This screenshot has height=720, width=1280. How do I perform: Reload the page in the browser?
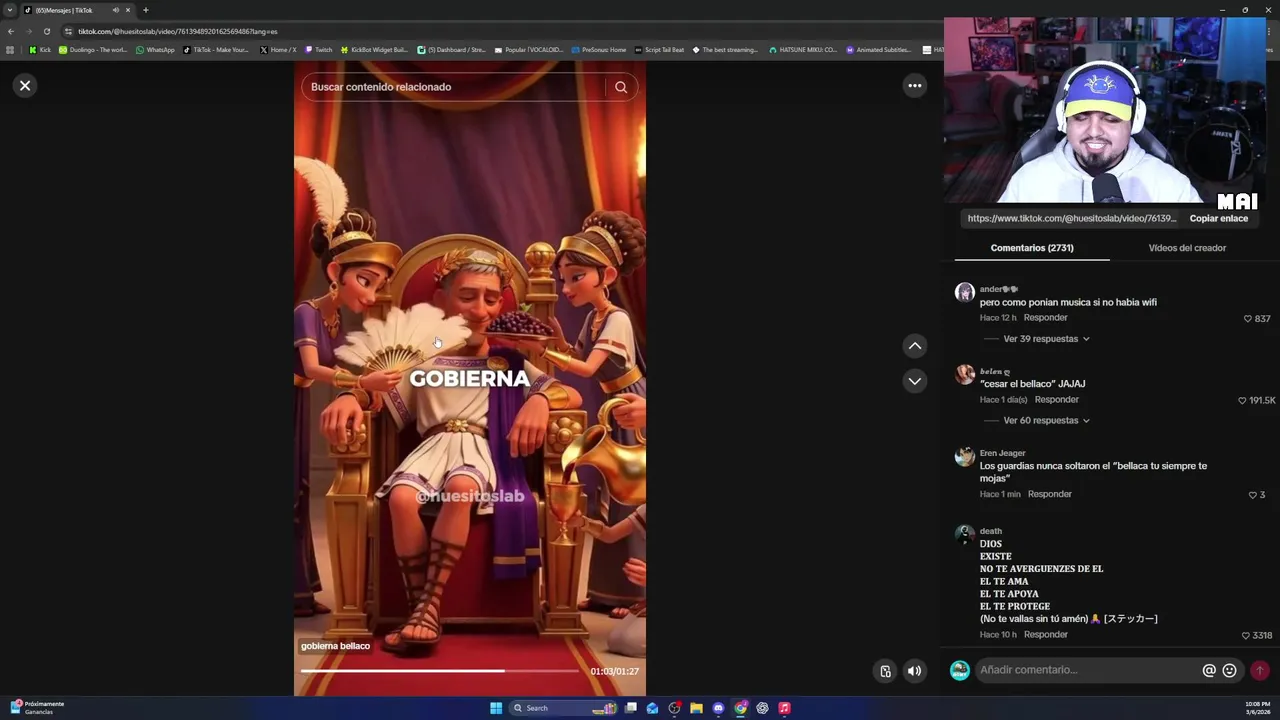tap(46, 31)
